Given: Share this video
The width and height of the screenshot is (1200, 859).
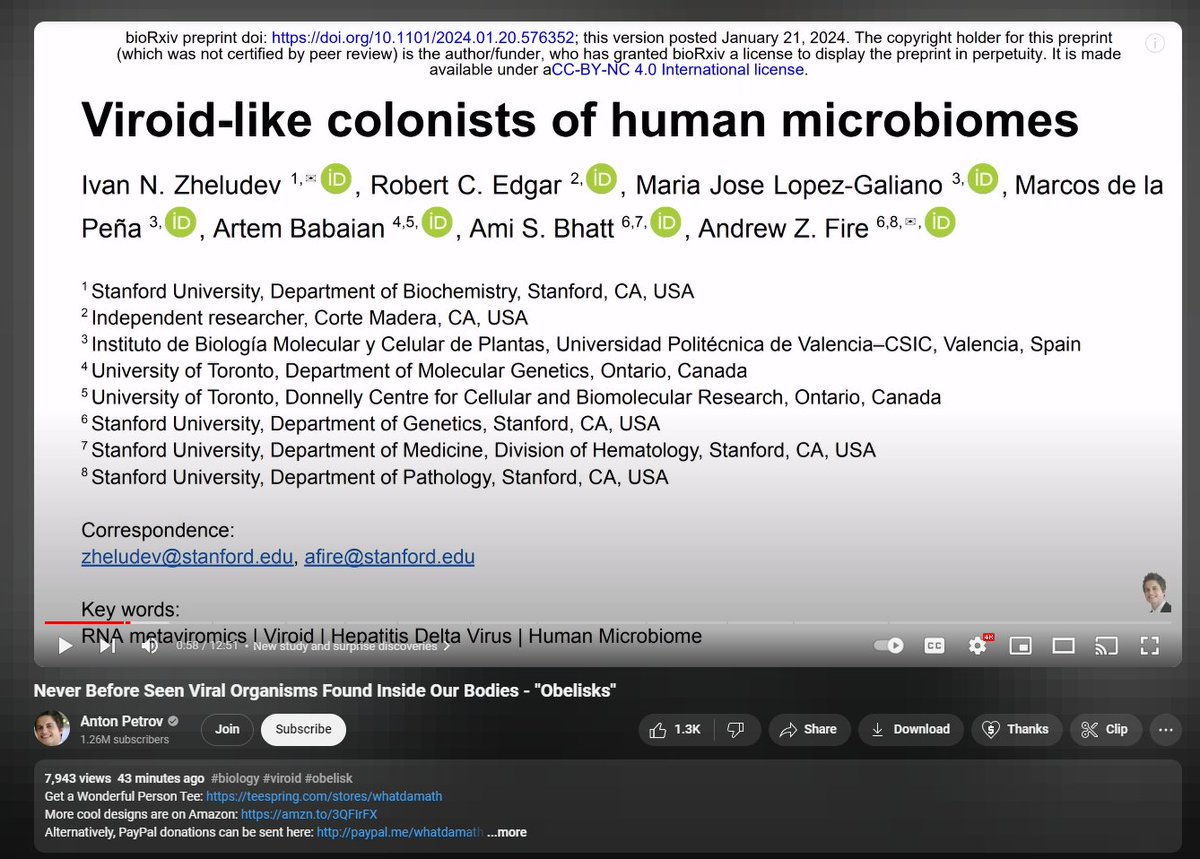Looking at the screenshot, I should [x=808, y=729].
